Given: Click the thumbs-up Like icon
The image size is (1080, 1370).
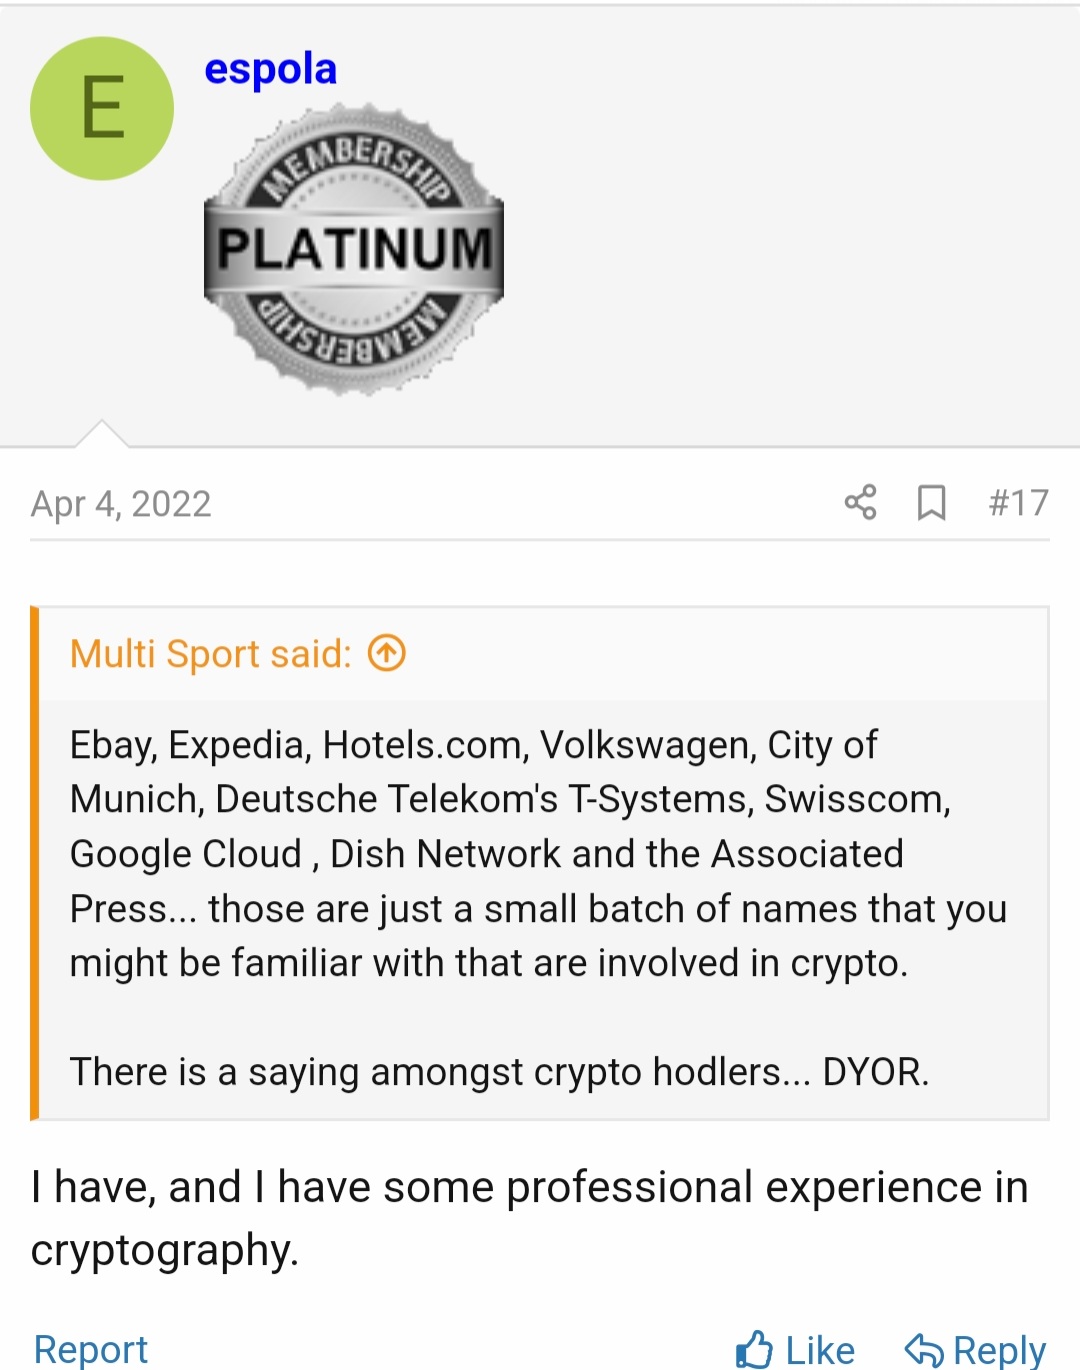Looking at the screenshot, I should click(x=755, y=1349).
